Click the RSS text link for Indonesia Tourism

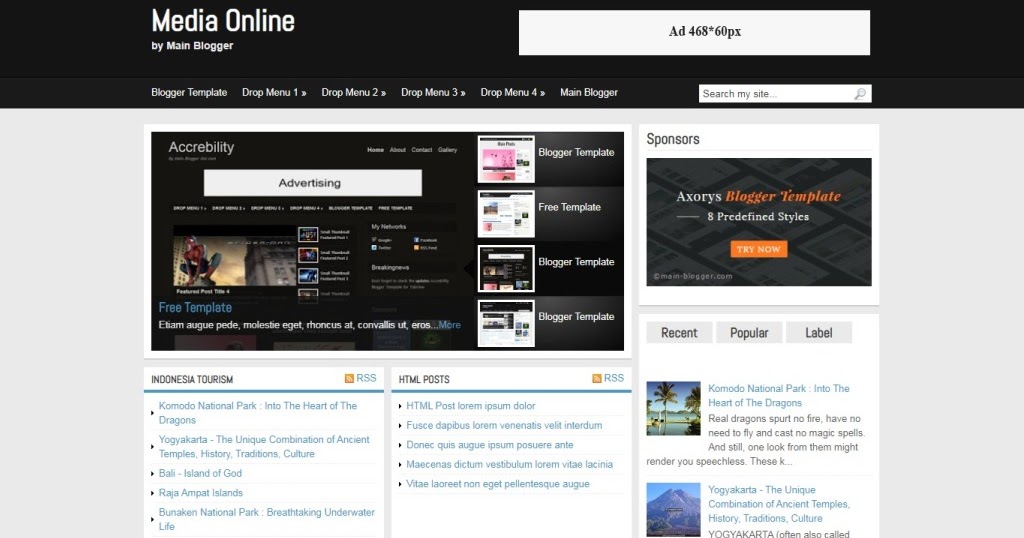pyautogui.click(x=366, y=378)
